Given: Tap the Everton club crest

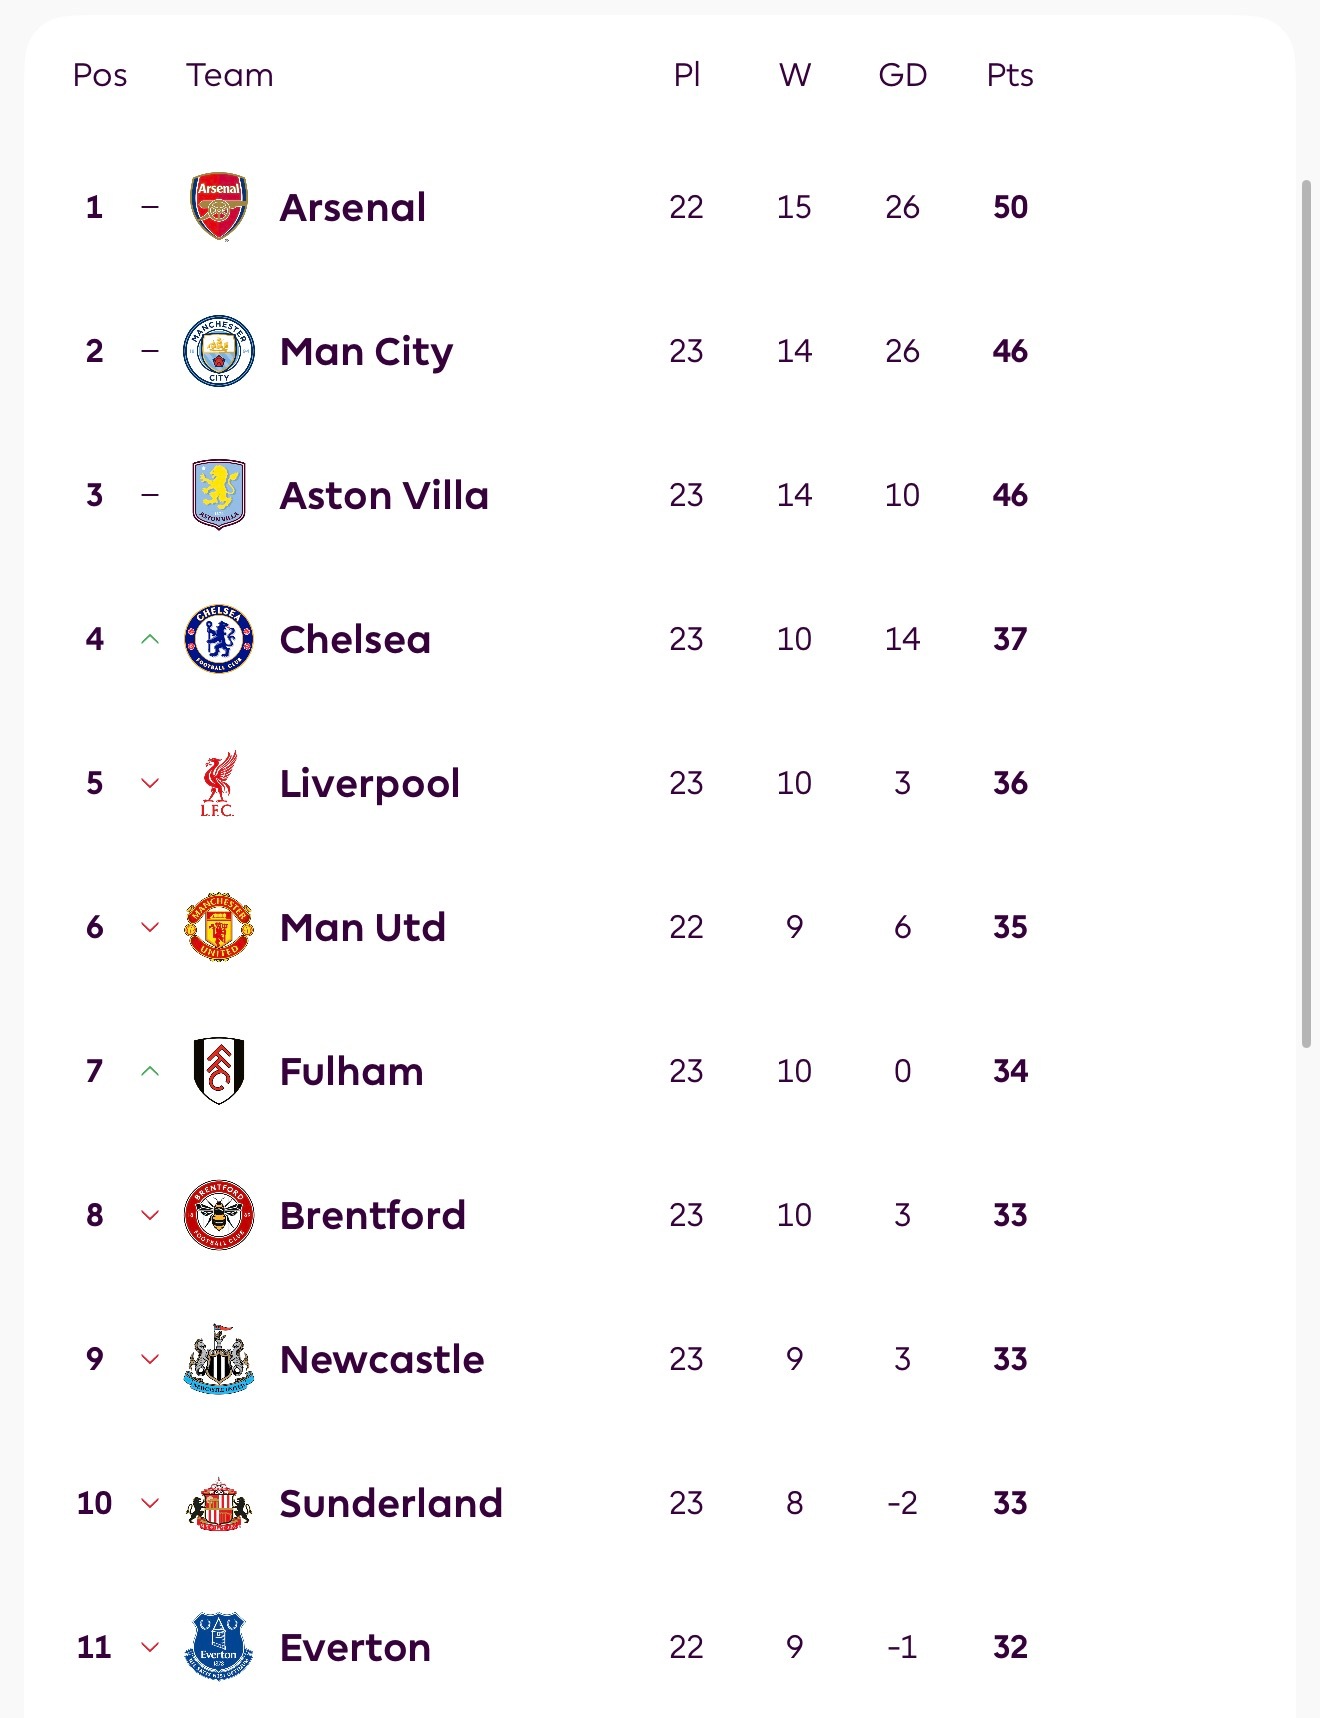Looking at the screenshot, I should pos(219,1647).
